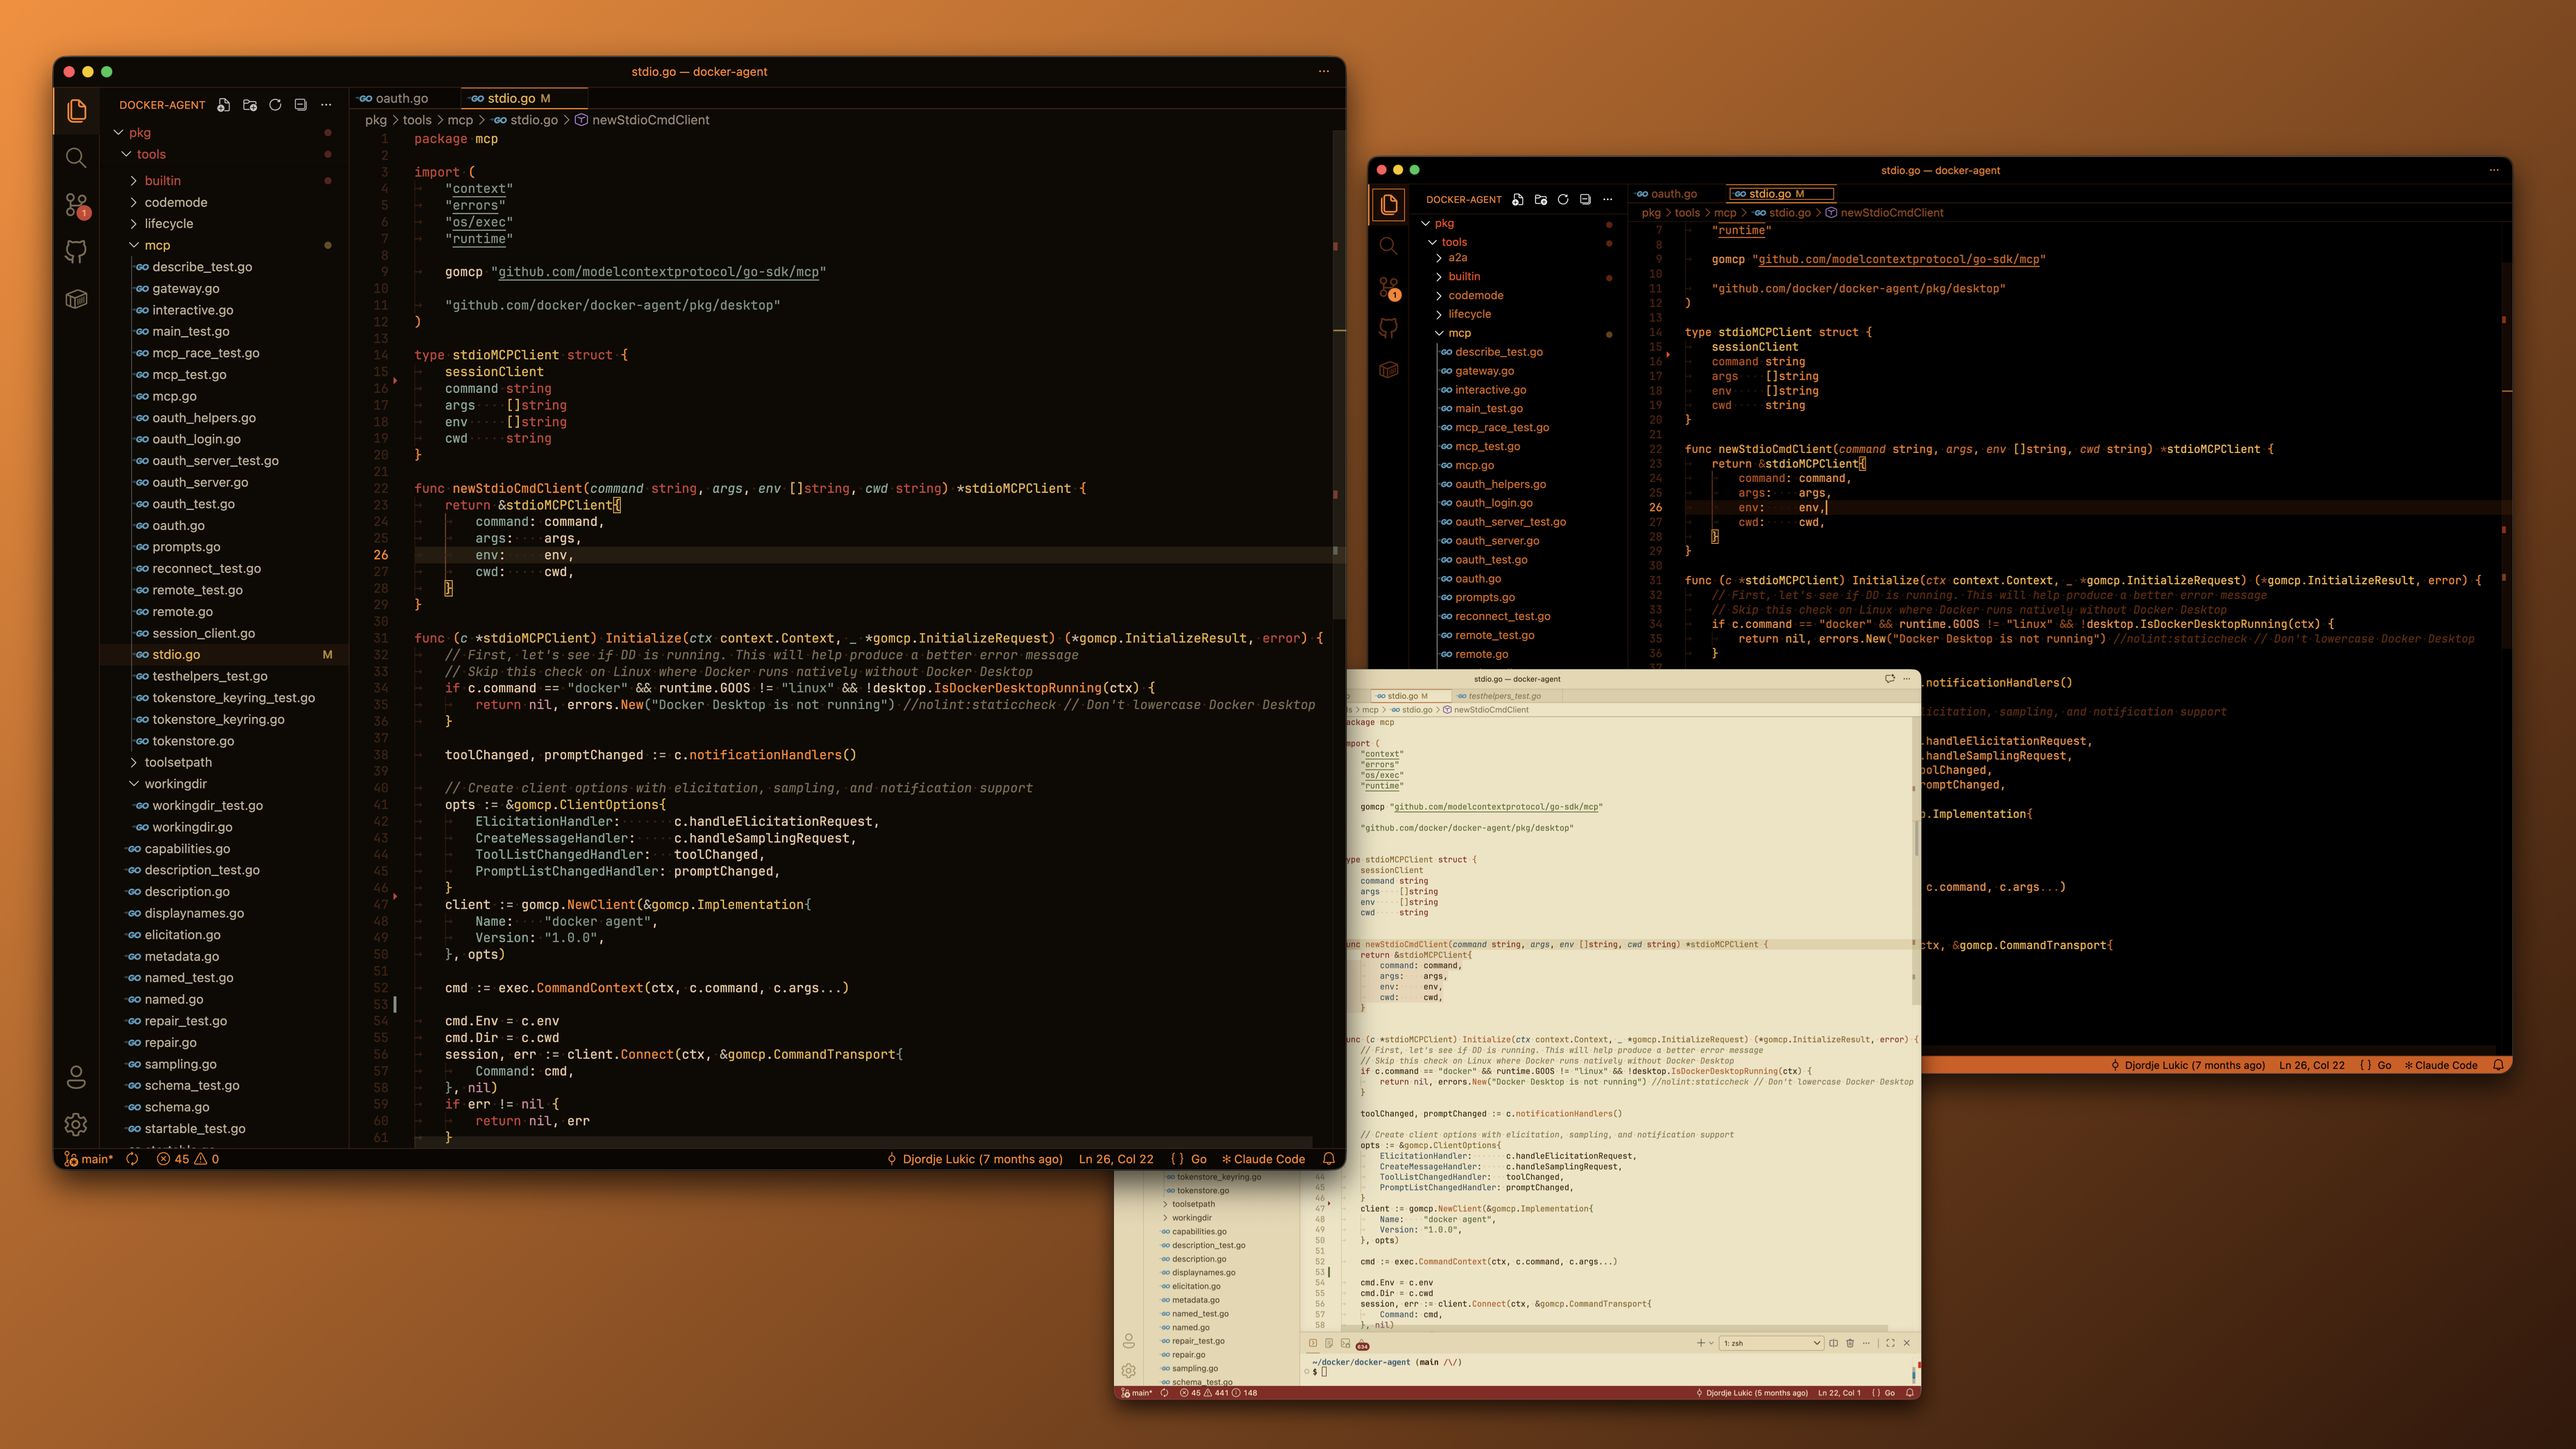The height and width of the screenshot is (1449, 2576).
Task: Open explorer more actions ellipsis in left window
Action: 326,105
